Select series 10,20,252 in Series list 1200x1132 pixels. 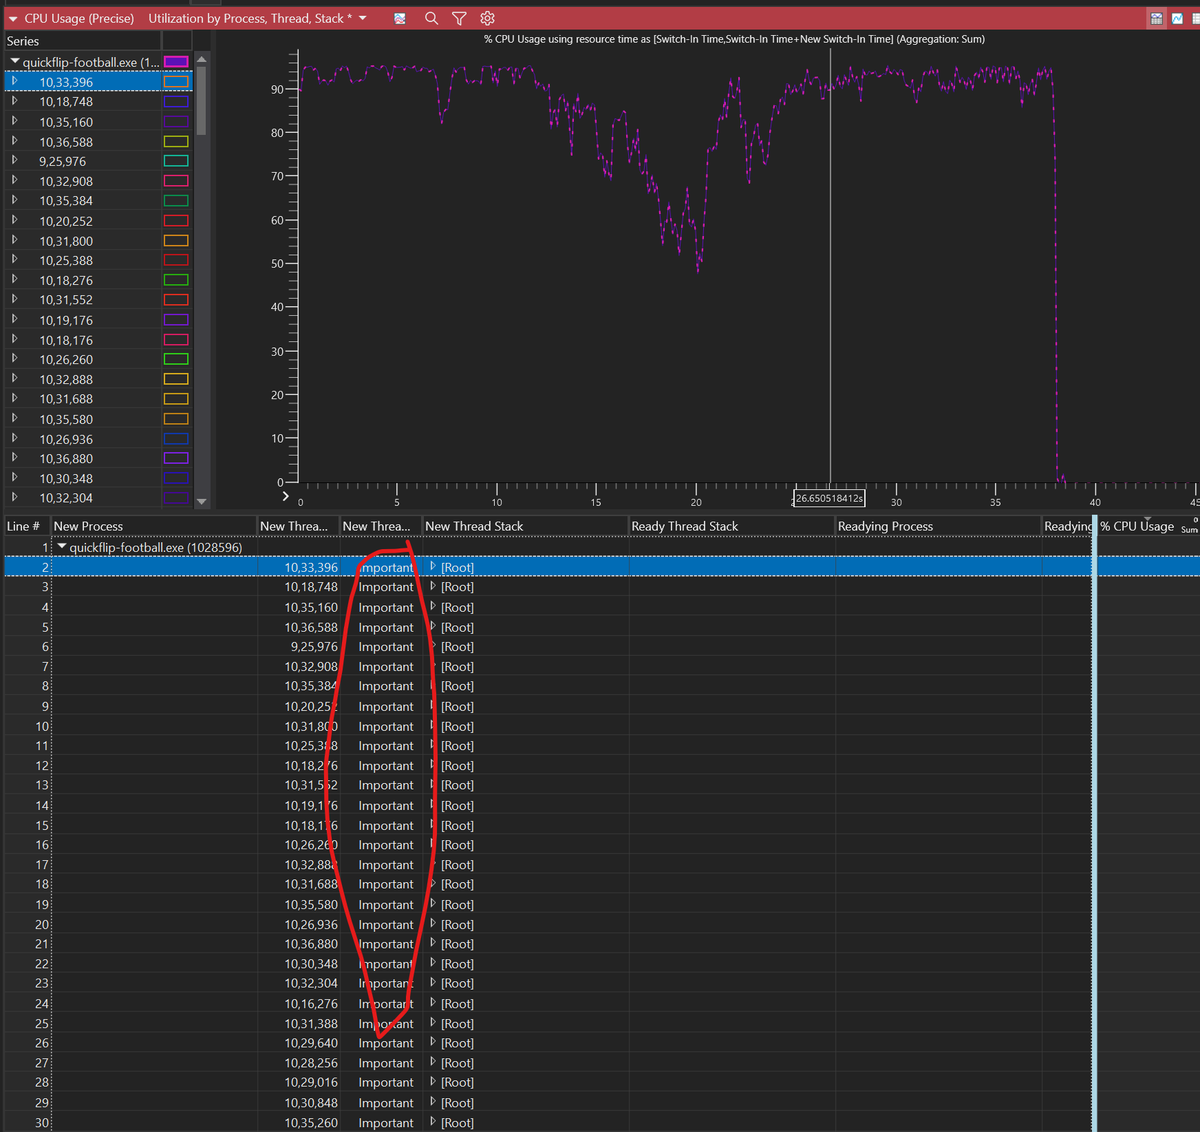66,221
